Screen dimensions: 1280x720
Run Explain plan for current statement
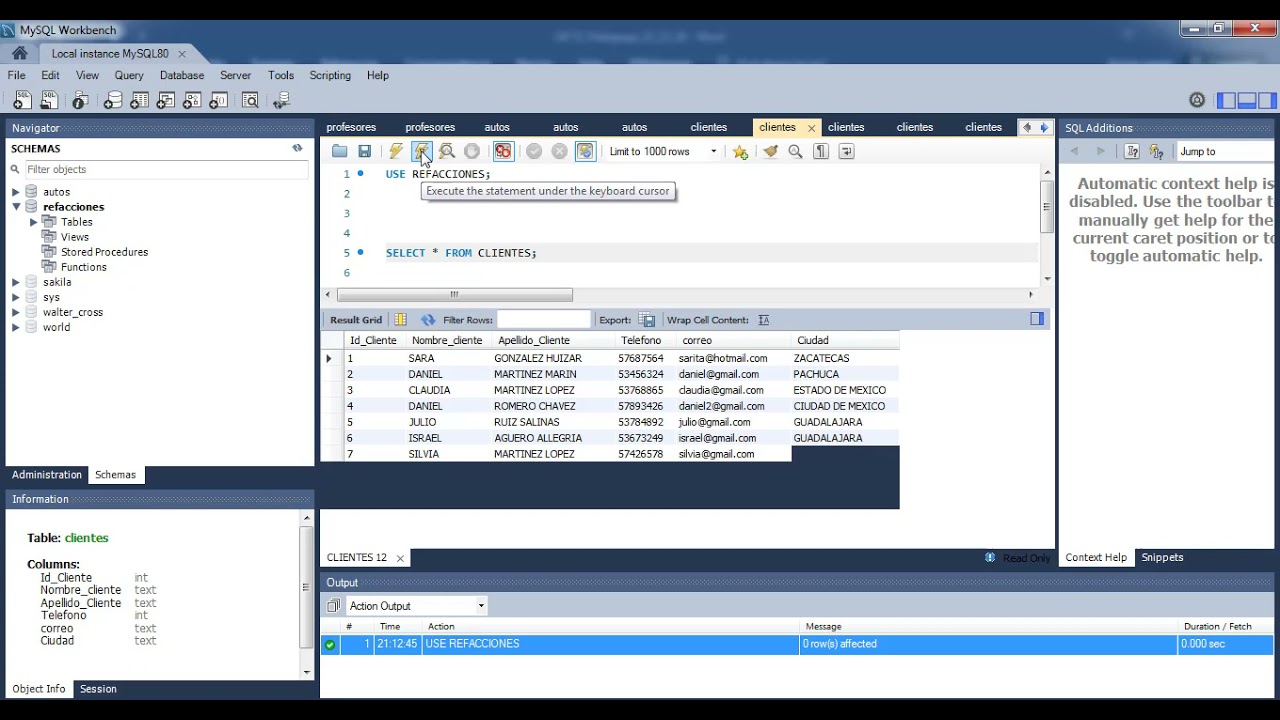click(447, 152)
